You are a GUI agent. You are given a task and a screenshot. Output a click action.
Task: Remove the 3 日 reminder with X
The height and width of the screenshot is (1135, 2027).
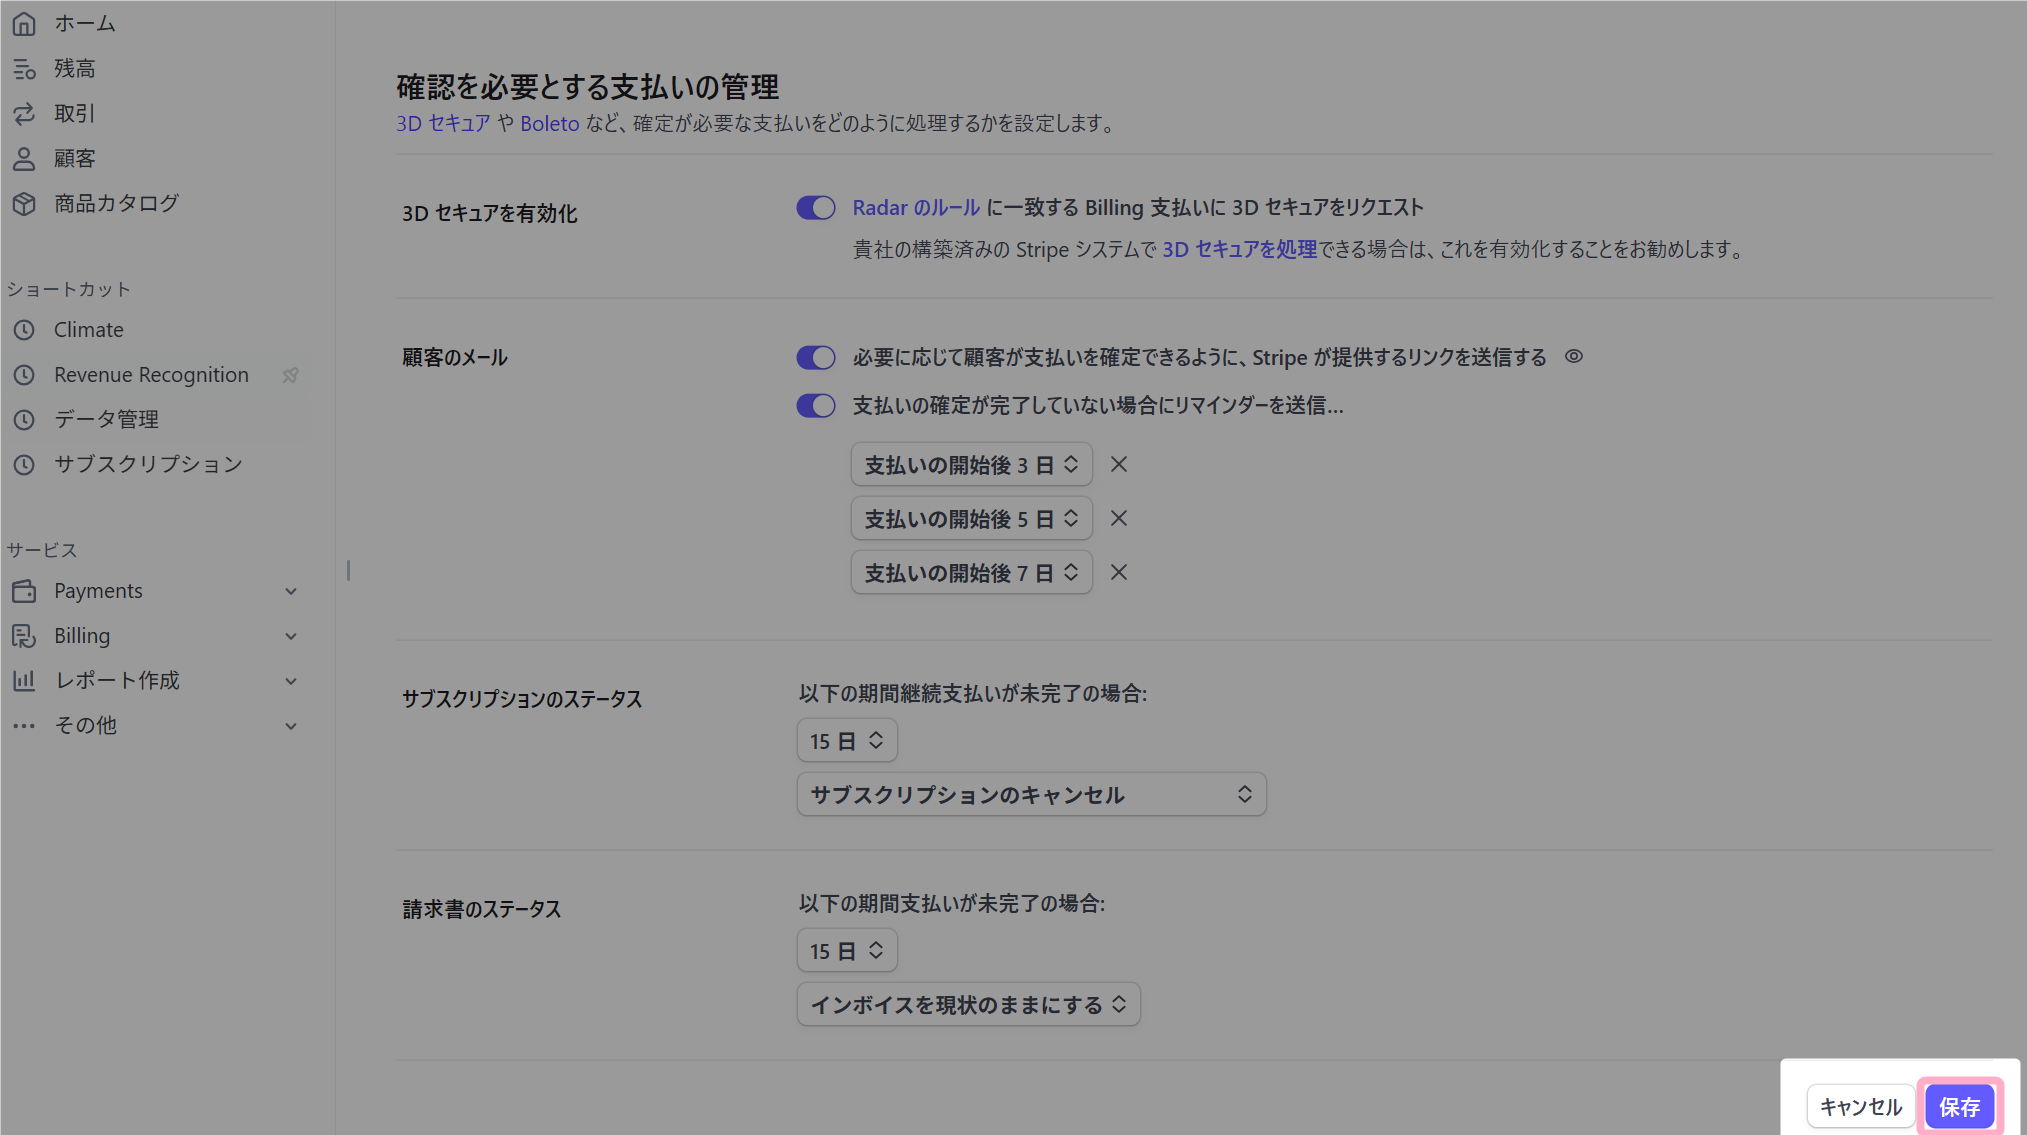[1119, 464]
